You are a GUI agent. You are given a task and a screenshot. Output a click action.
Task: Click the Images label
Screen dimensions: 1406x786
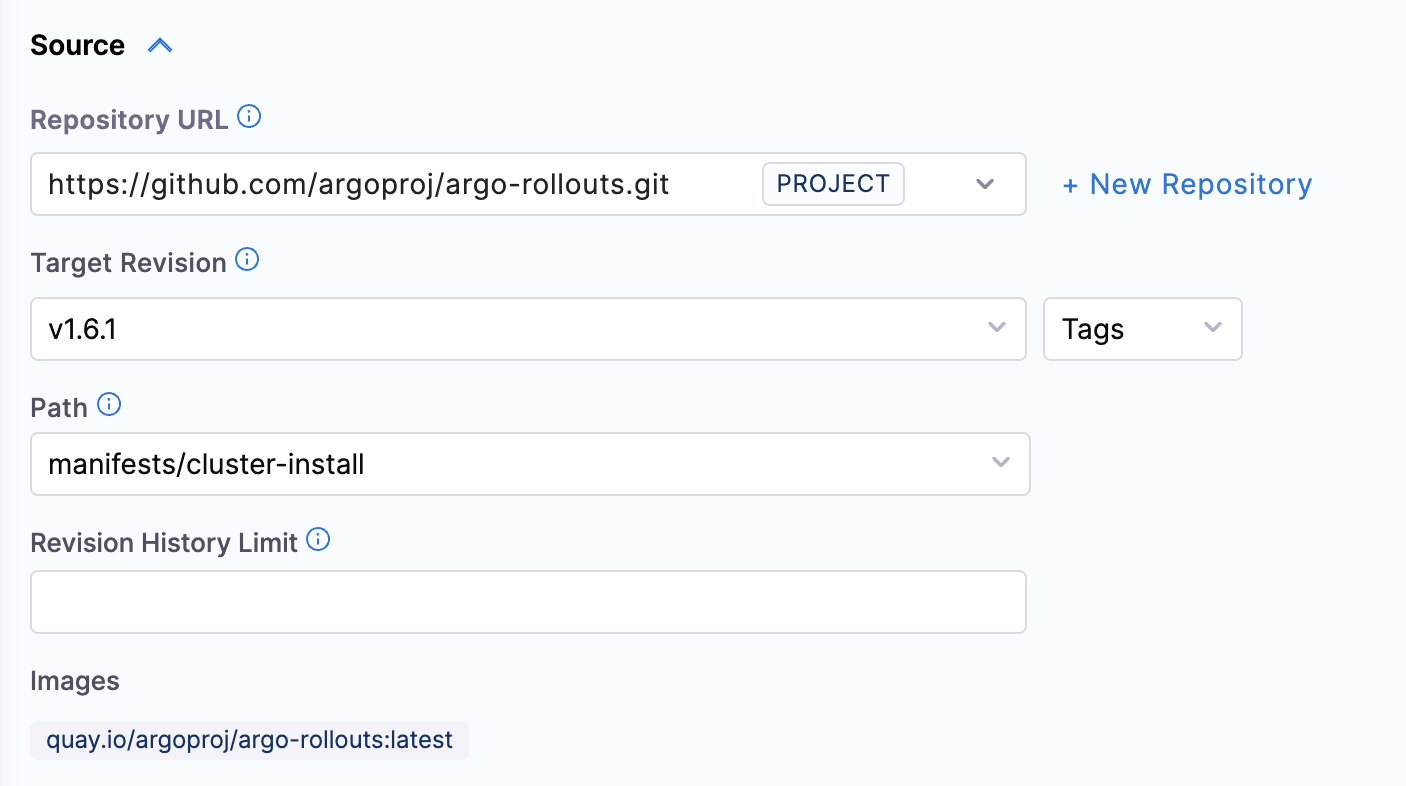(75, 681)
